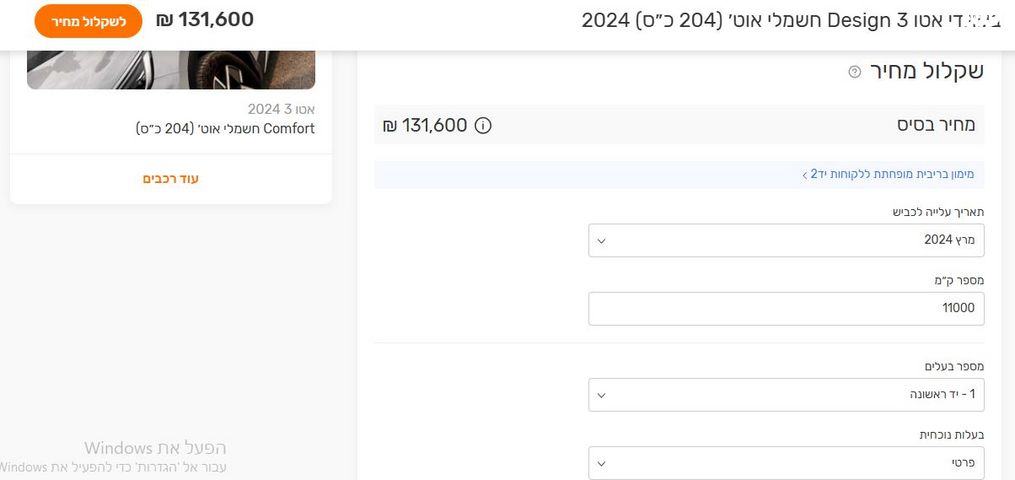Click the 131,600 ₪ price in the header
The width and height of the screenshot is (1015, 480).
205,20
